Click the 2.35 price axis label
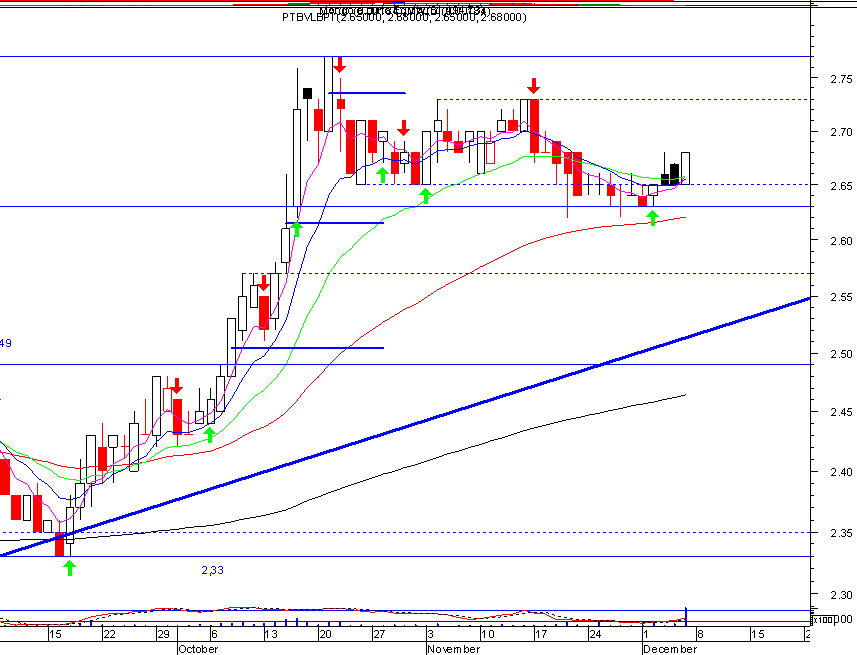This screenshot has width=857, height=655. [x=841, y=533]
